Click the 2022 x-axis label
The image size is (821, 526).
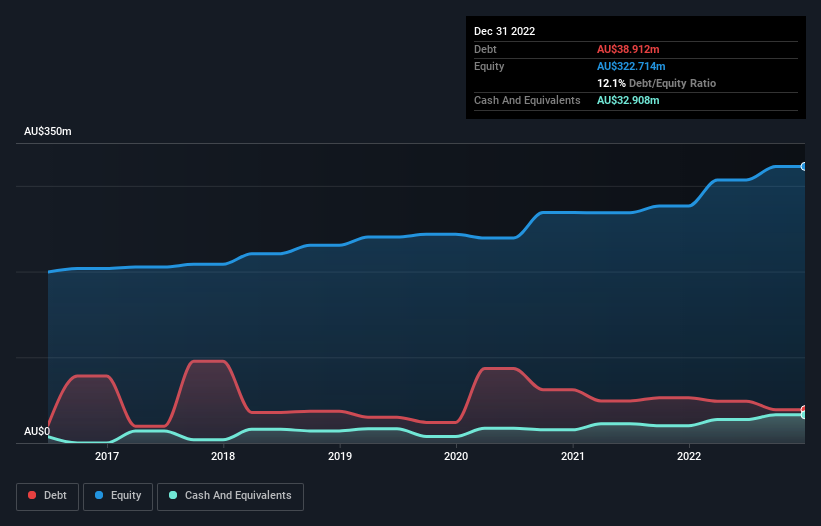click(x=689, y=456)
